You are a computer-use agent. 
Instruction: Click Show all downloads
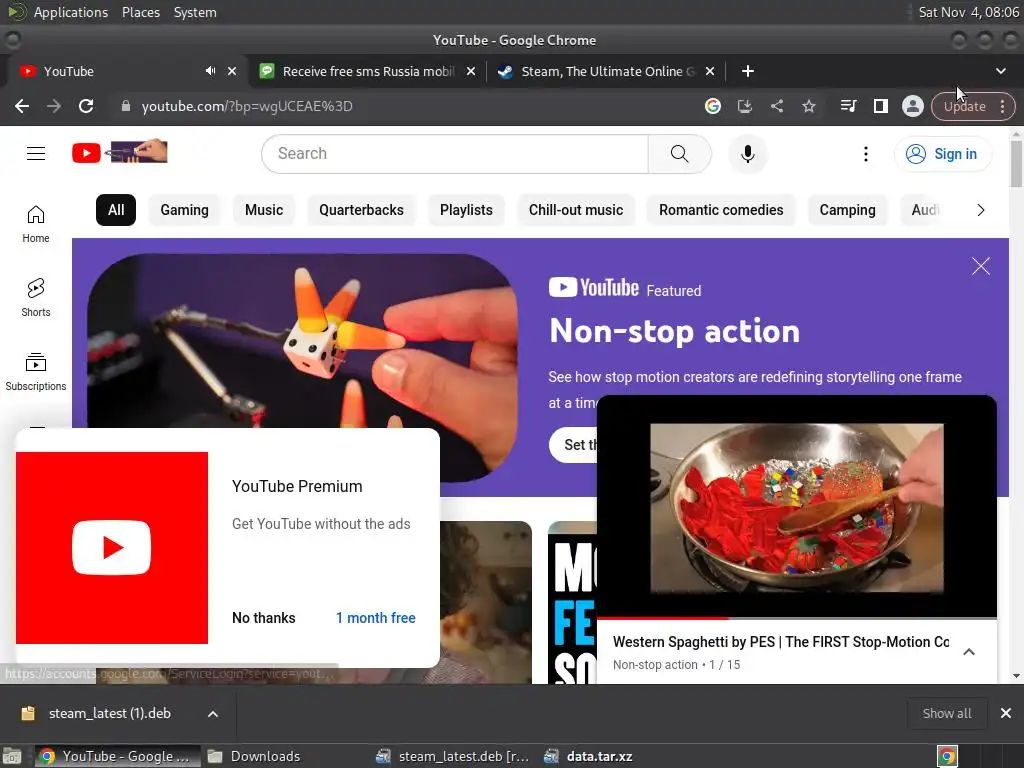946,714
